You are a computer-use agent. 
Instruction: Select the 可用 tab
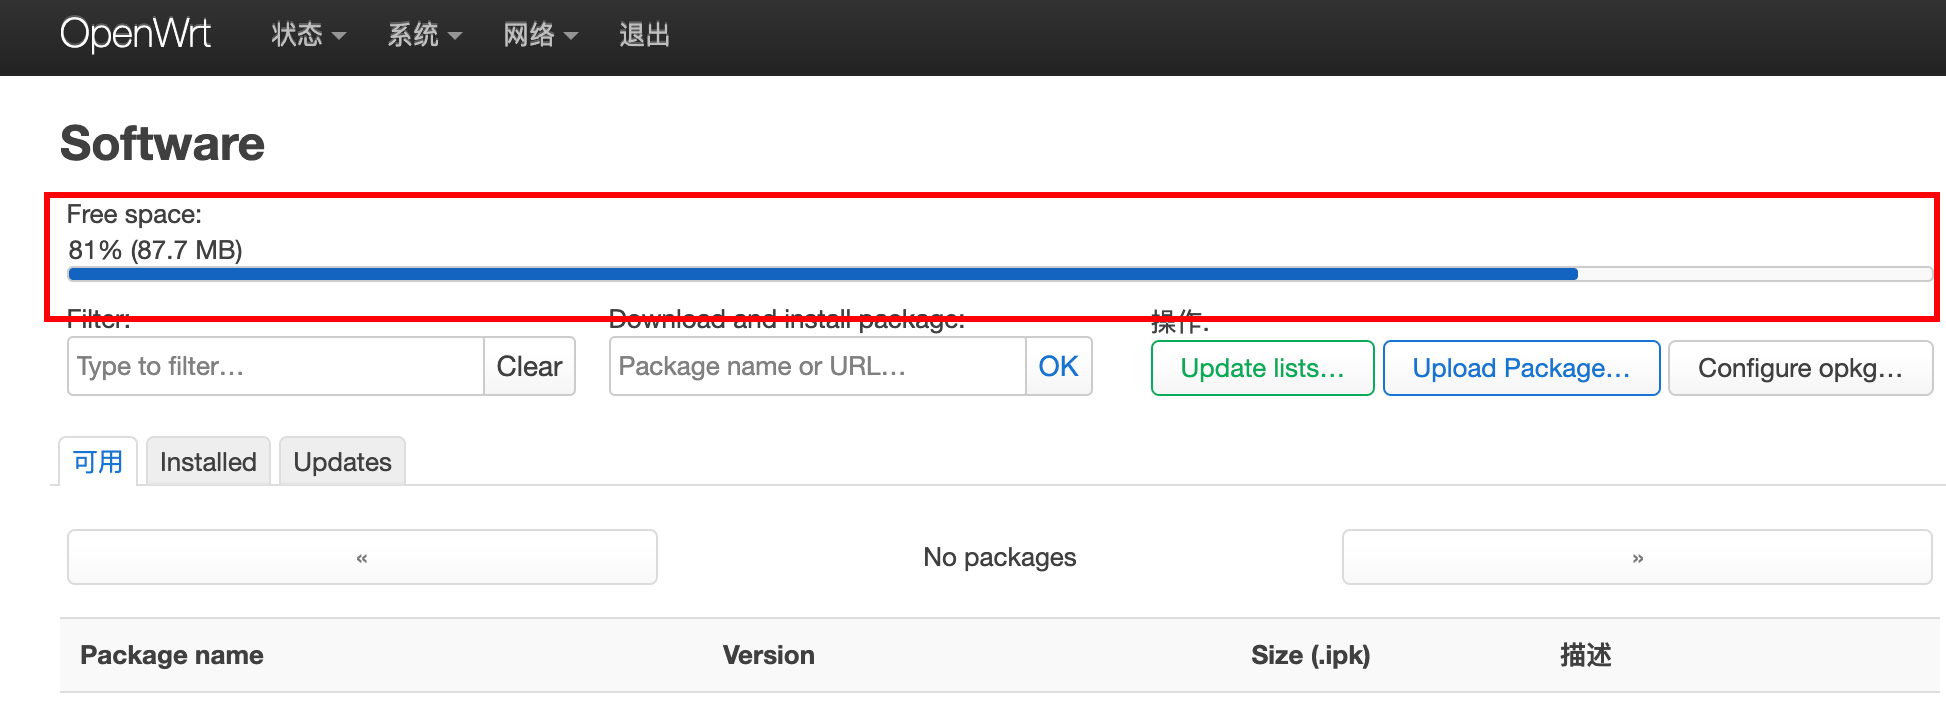pos(98,462)
